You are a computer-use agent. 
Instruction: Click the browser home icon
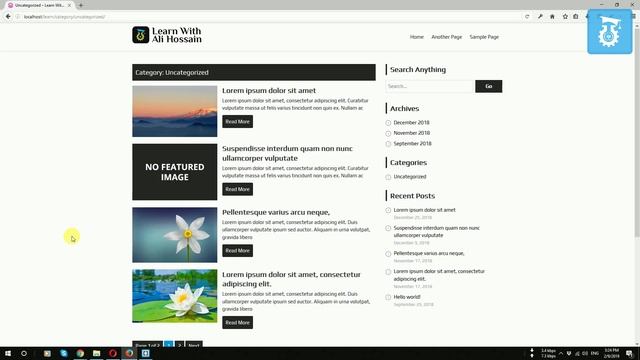click(552, 17)
